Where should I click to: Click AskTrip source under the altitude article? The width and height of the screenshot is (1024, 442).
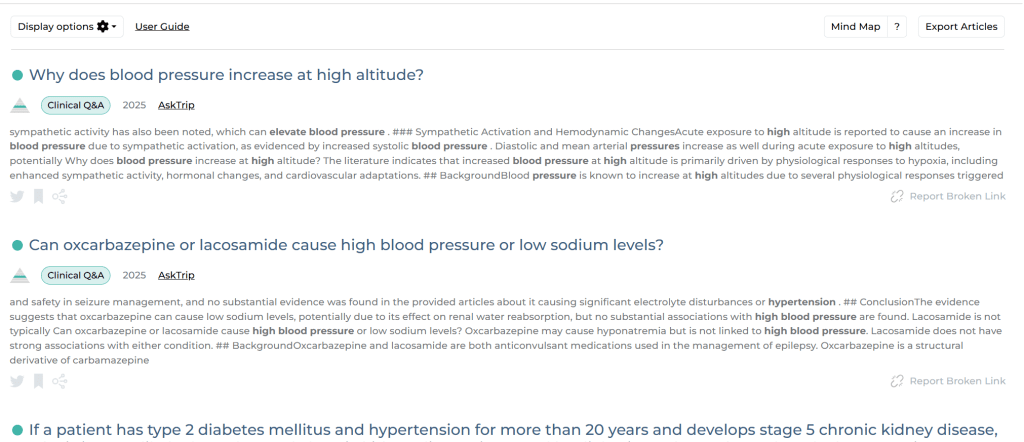(176, 105)
